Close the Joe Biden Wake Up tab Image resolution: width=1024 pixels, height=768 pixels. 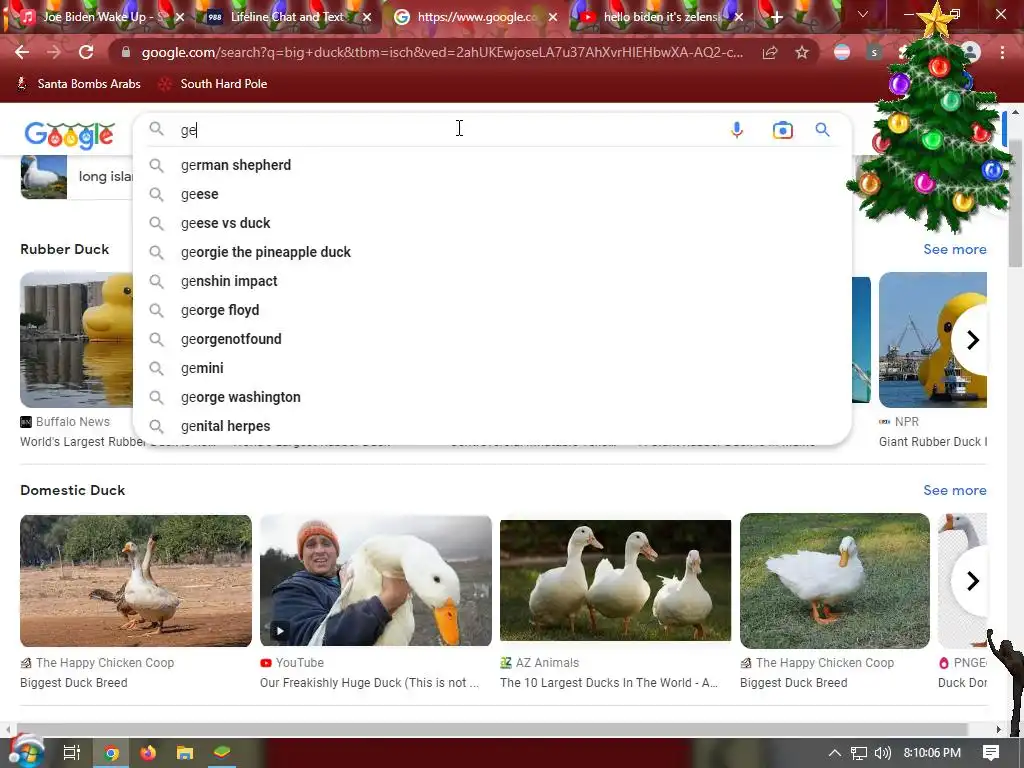point(180,17)
